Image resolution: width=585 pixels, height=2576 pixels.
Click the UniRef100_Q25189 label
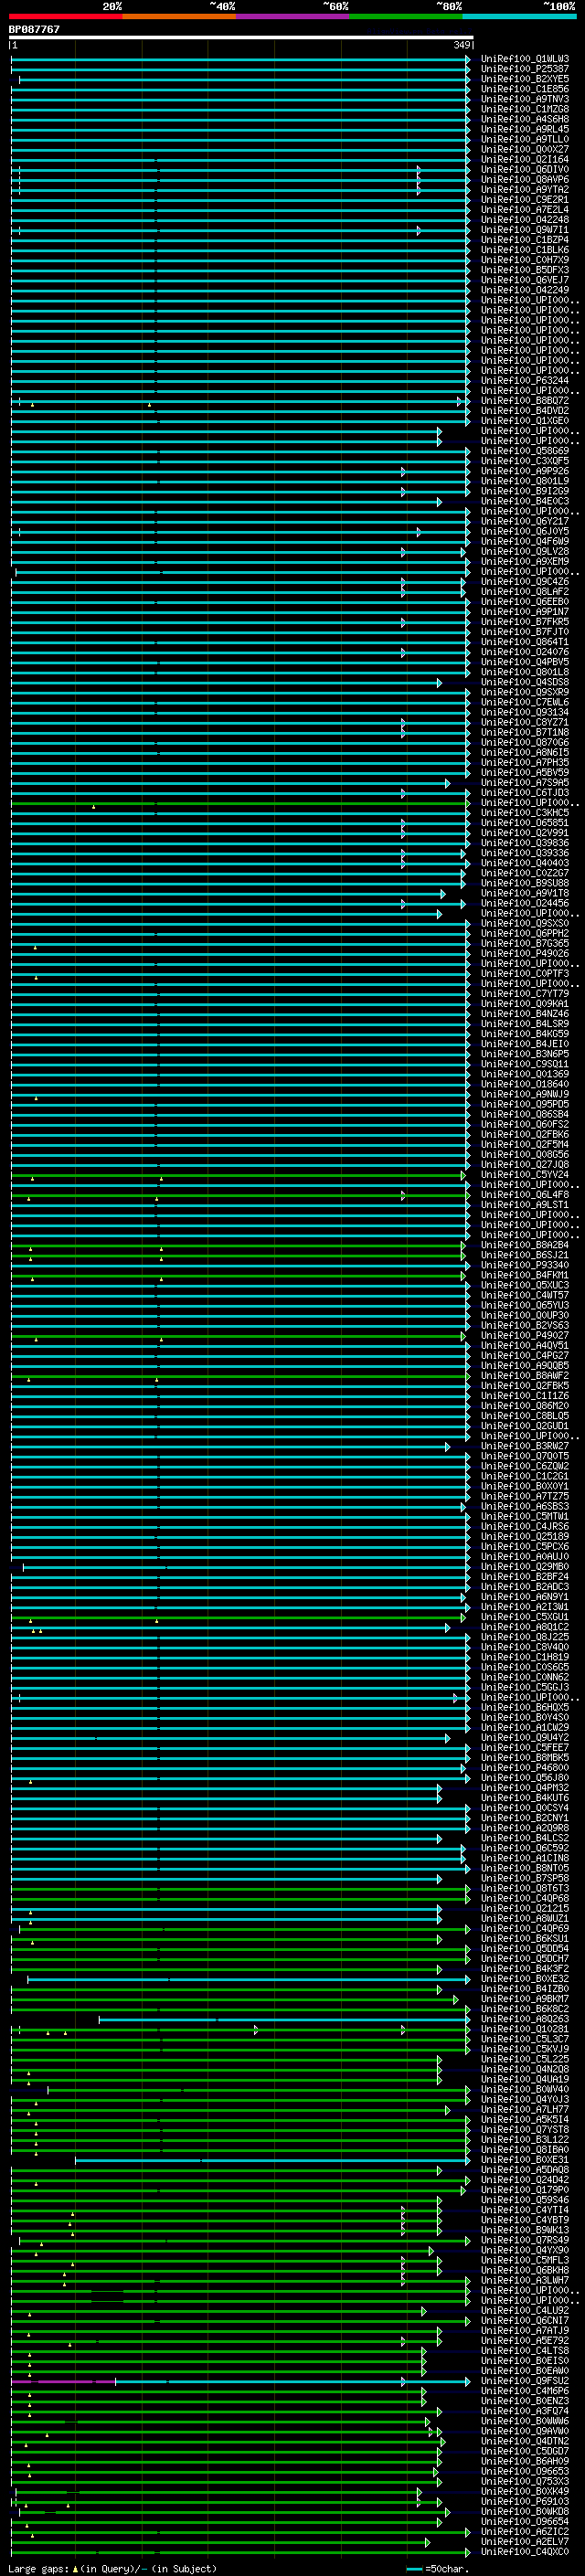(x=524, y=1536)
